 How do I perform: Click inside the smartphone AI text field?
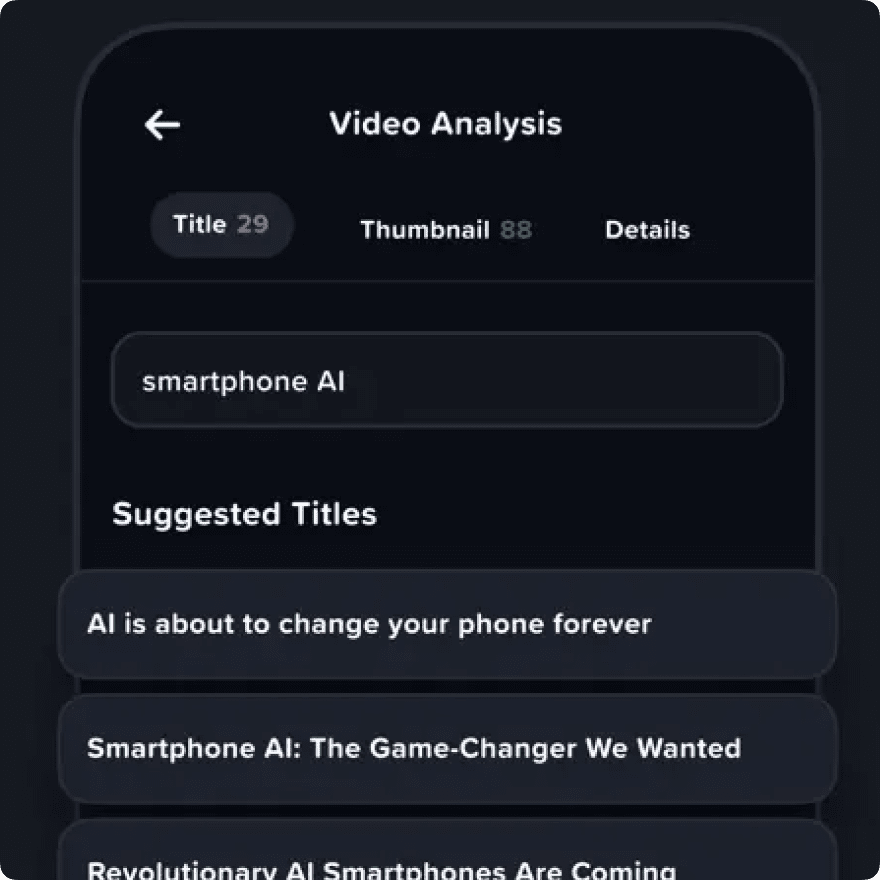coord(445,380)
